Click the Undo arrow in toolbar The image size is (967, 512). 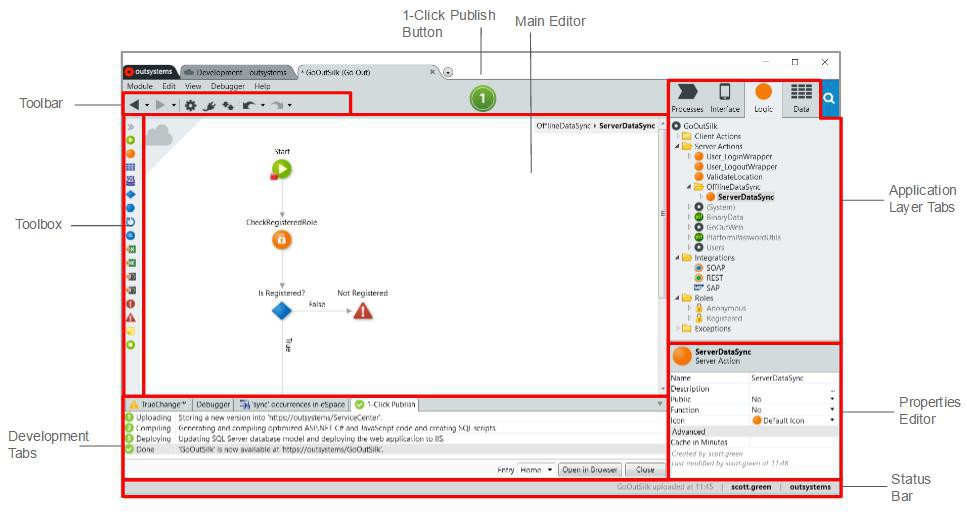click(x=249, y=105)
